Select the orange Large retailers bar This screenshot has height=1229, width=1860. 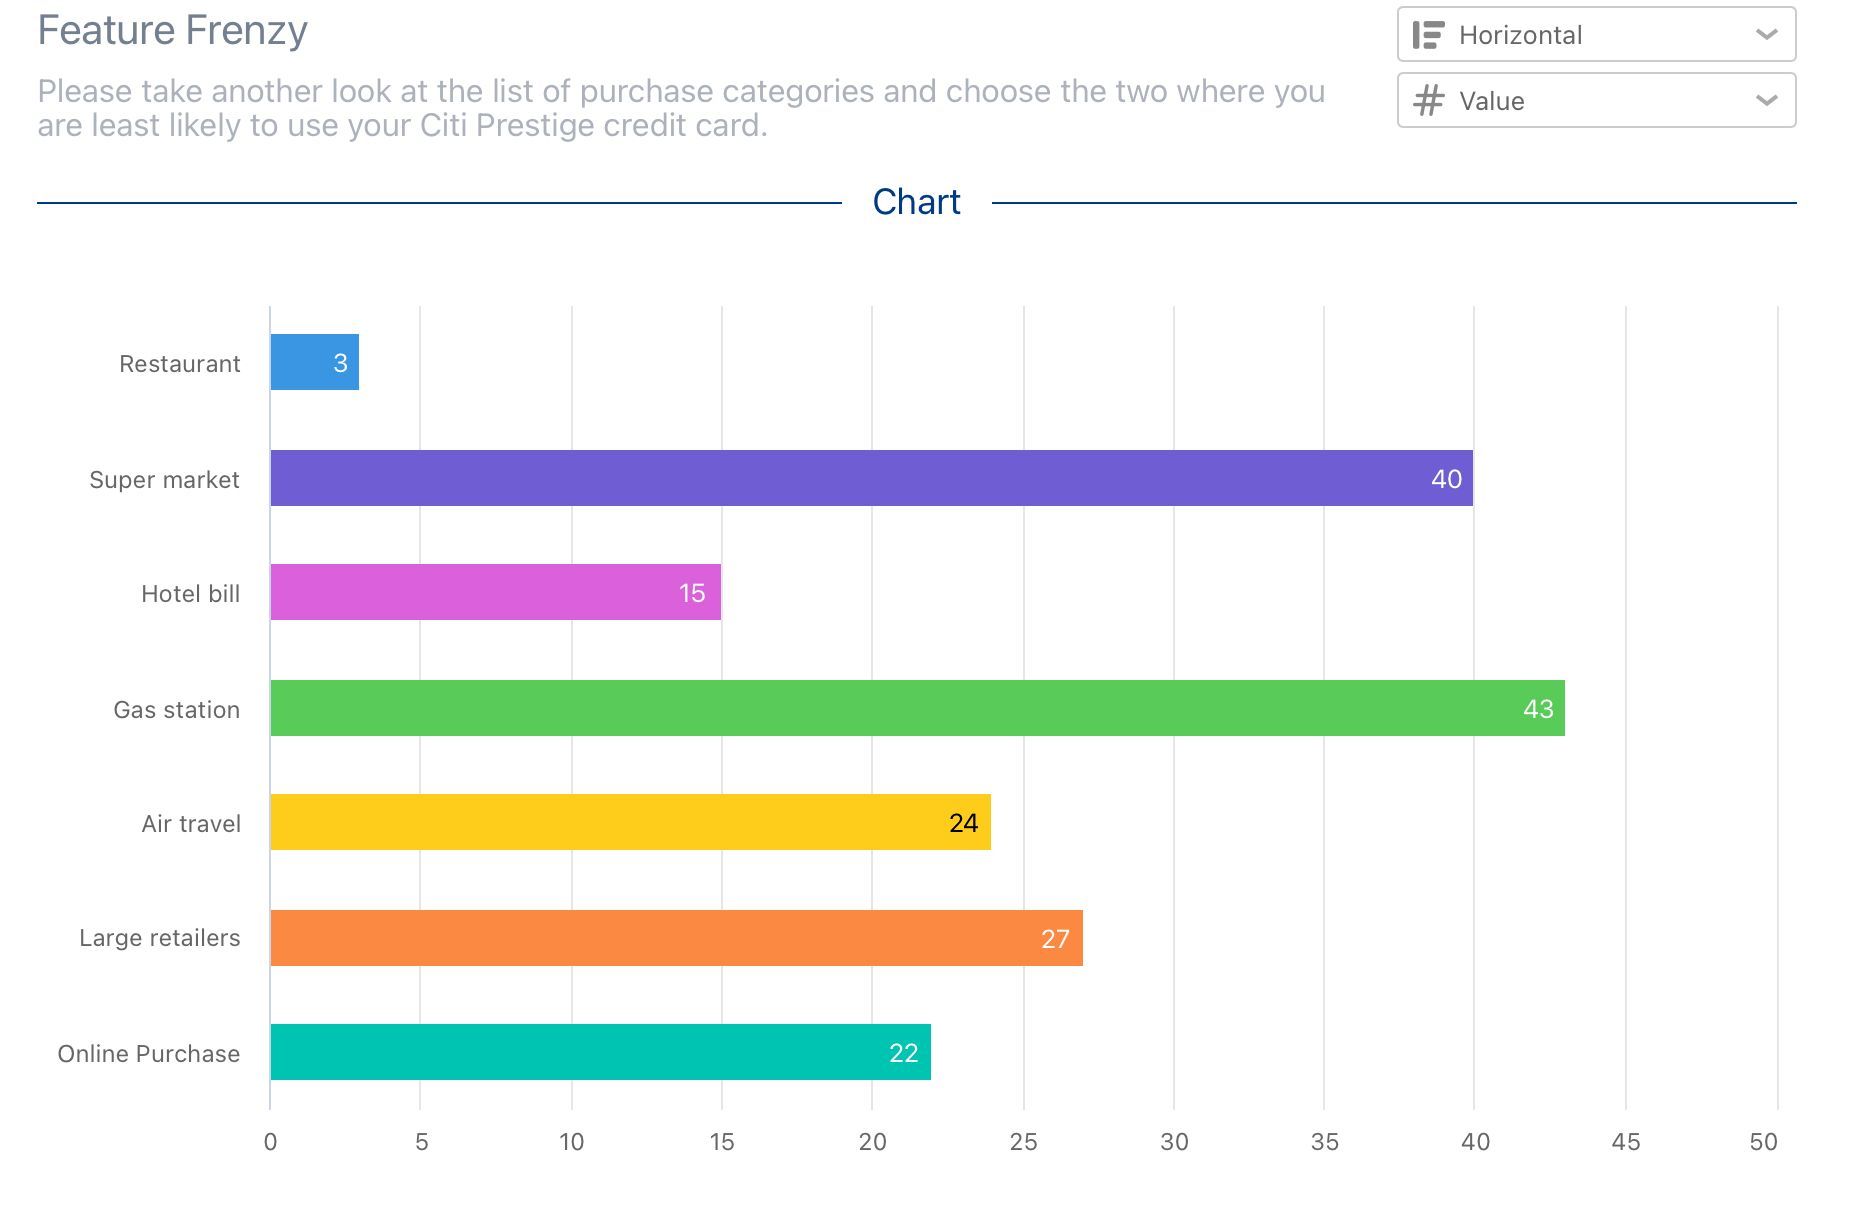(x=677, y=938)
